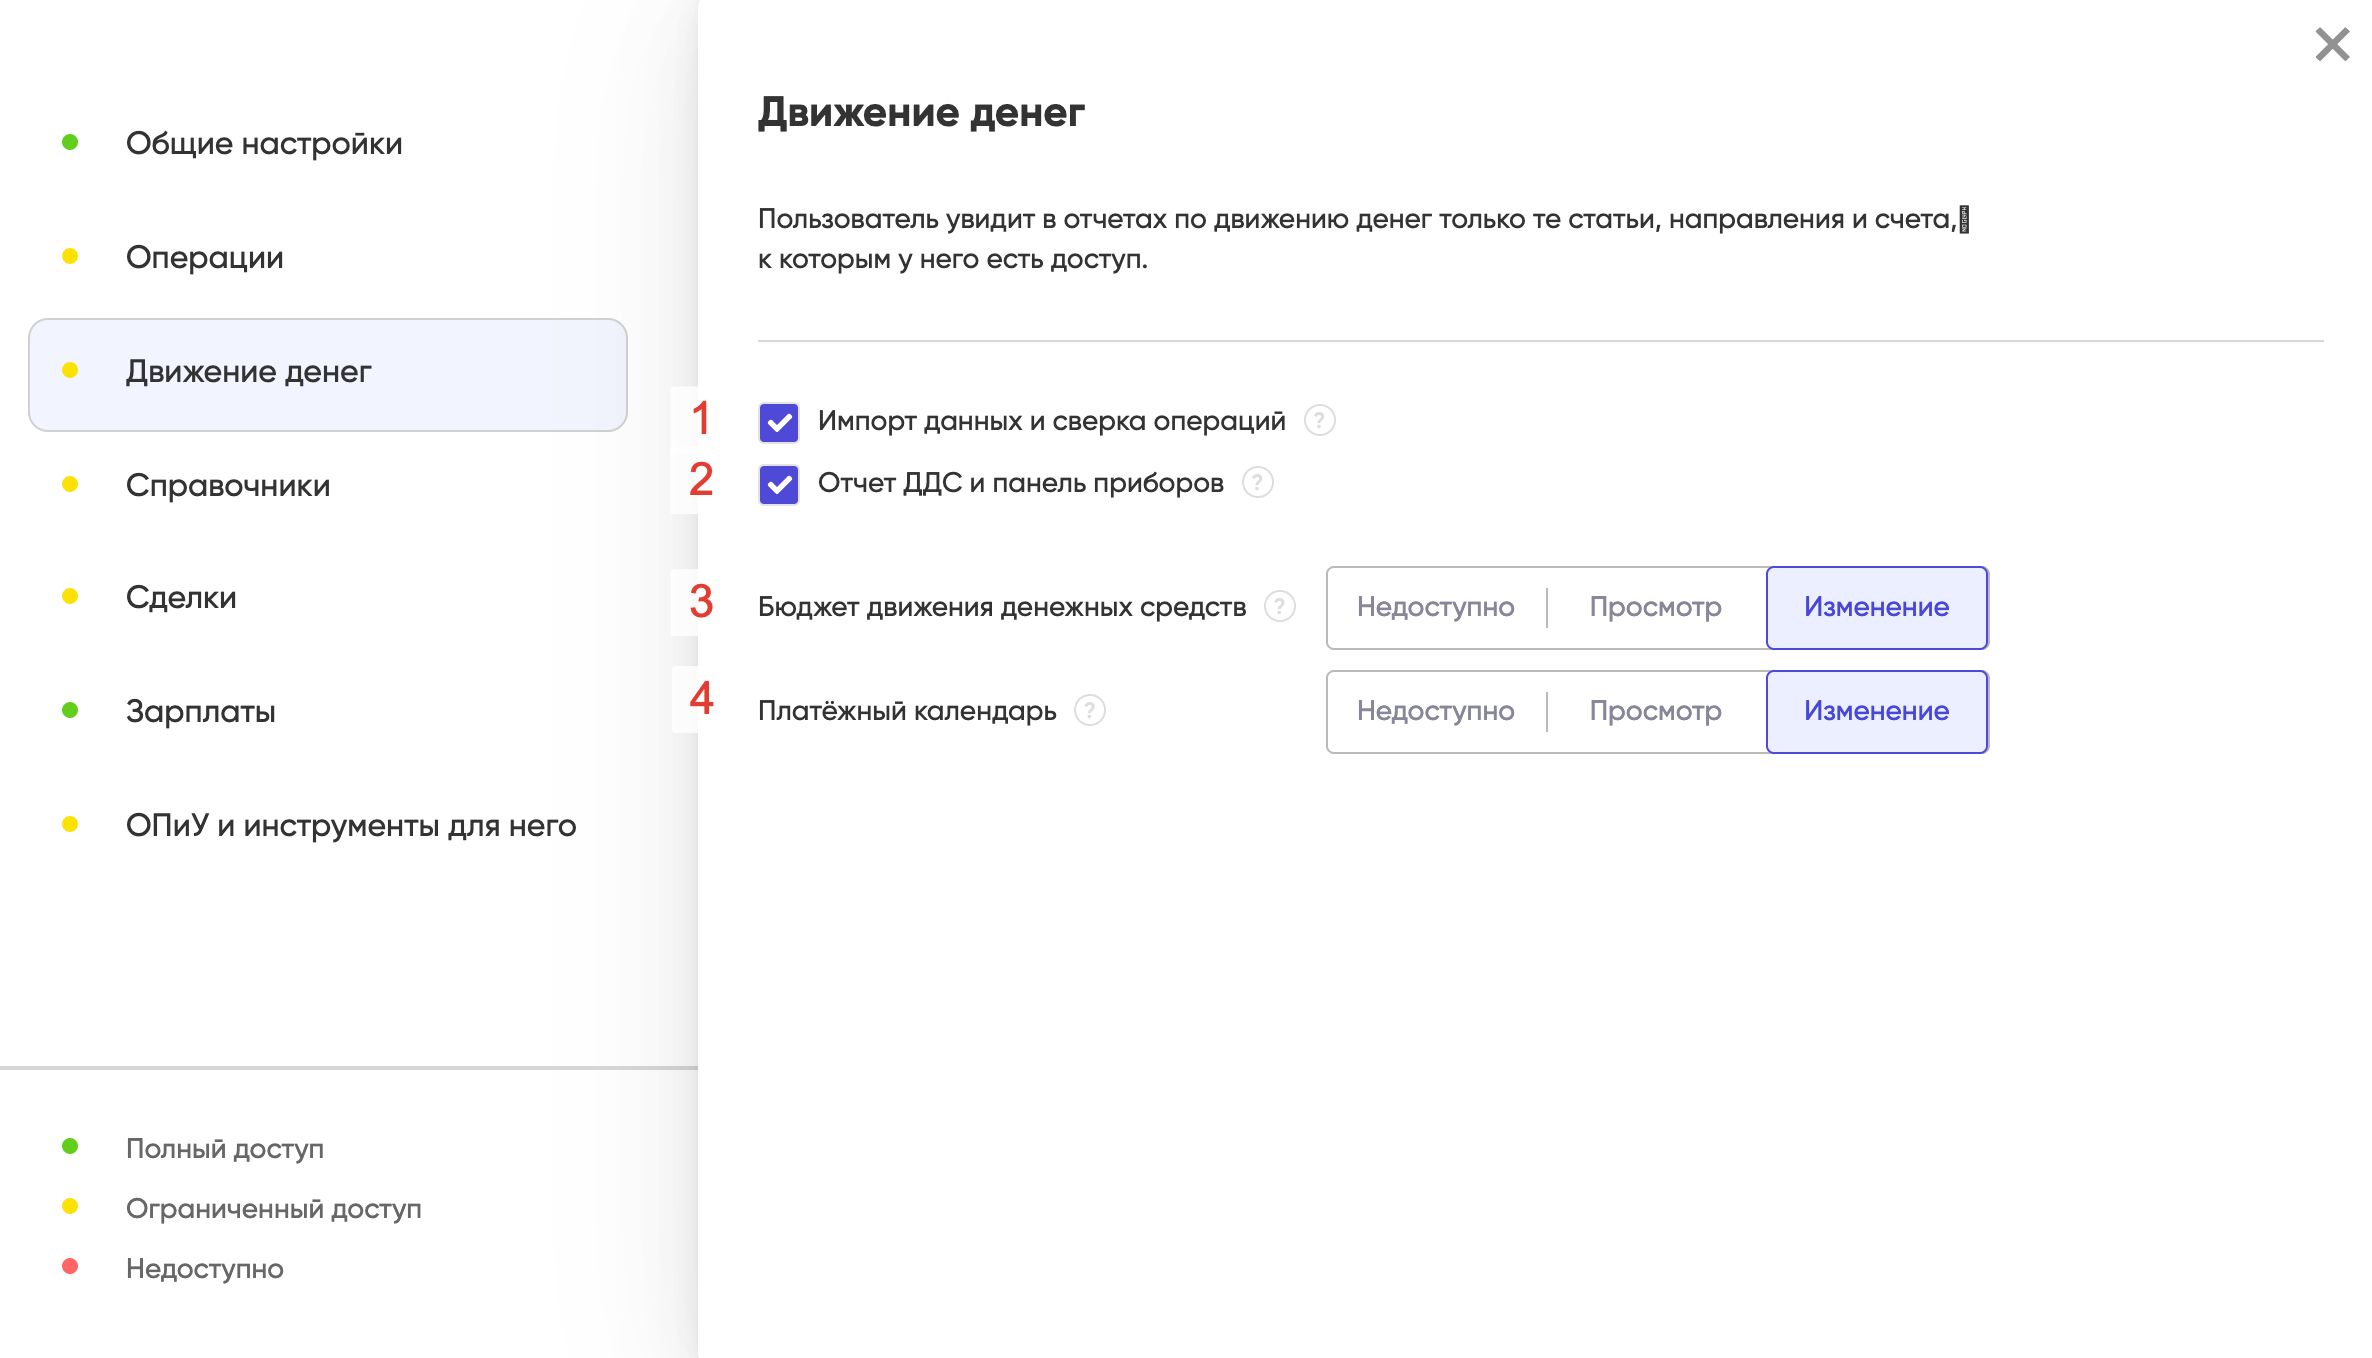Screen dimensions: 2372x1358
Task: Set Платёжный календарь to Просмотр
Action: pos(1656,711)
